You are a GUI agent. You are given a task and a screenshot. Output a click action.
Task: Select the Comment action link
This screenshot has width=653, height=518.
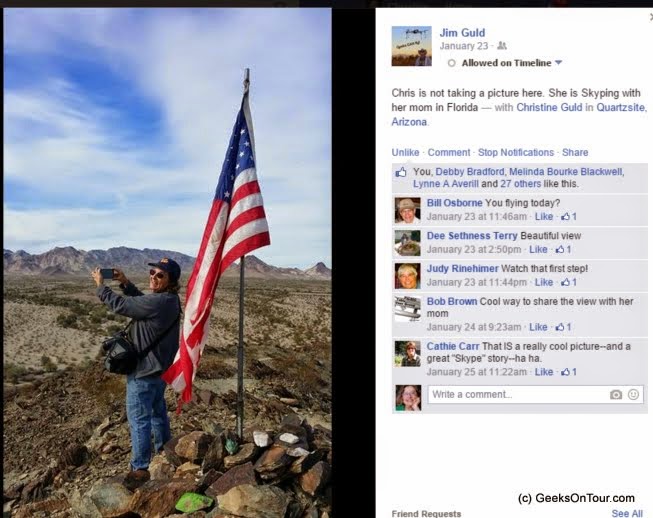(449, 152)
